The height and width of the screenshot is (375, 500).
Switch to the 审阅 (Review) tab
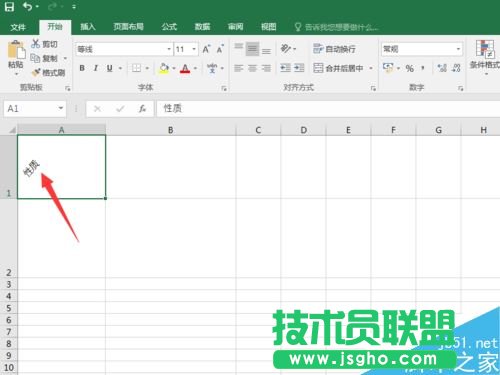pyautogui.click(x=236, y=27)
